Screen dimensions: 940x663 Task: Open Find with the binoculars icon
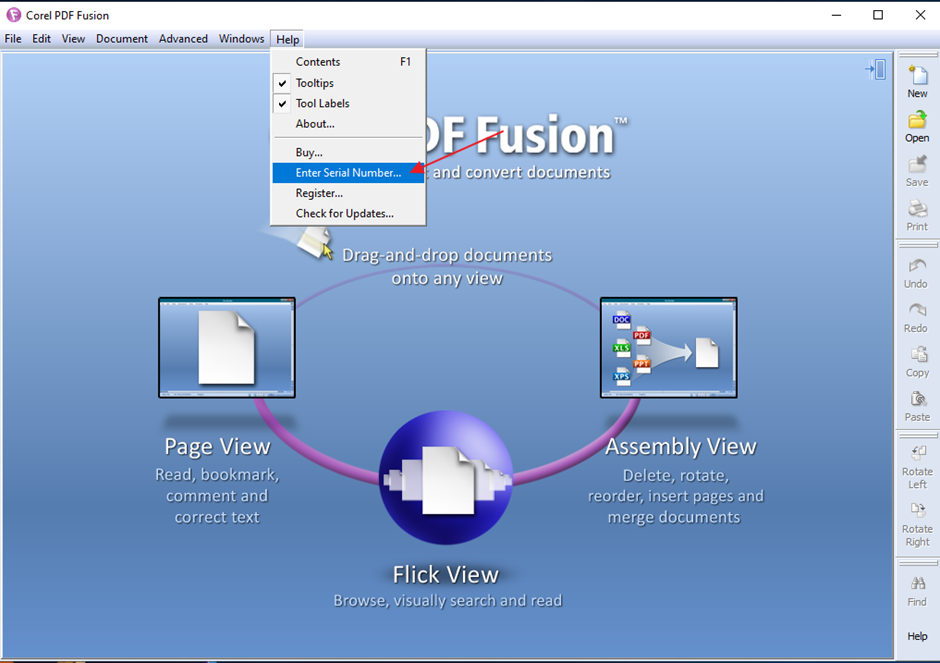click(x=917, y=584)
